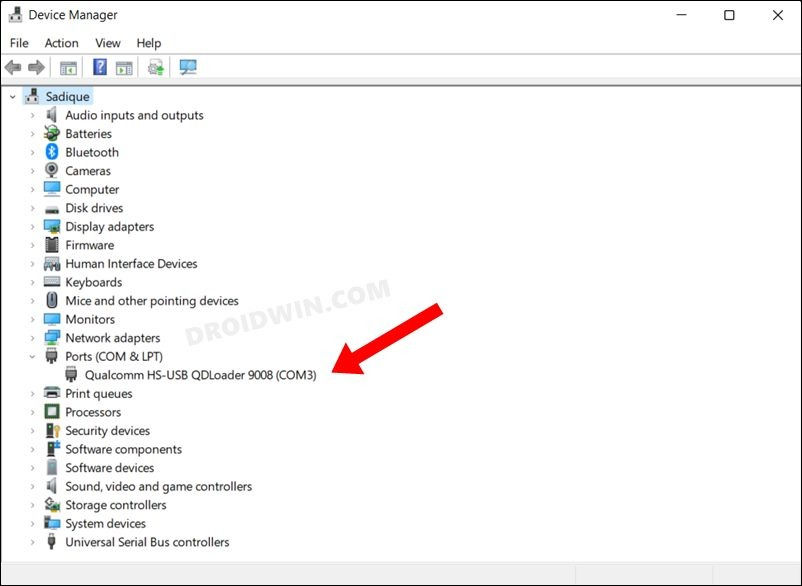Click the Bluetooth icon

pos(52,152)
